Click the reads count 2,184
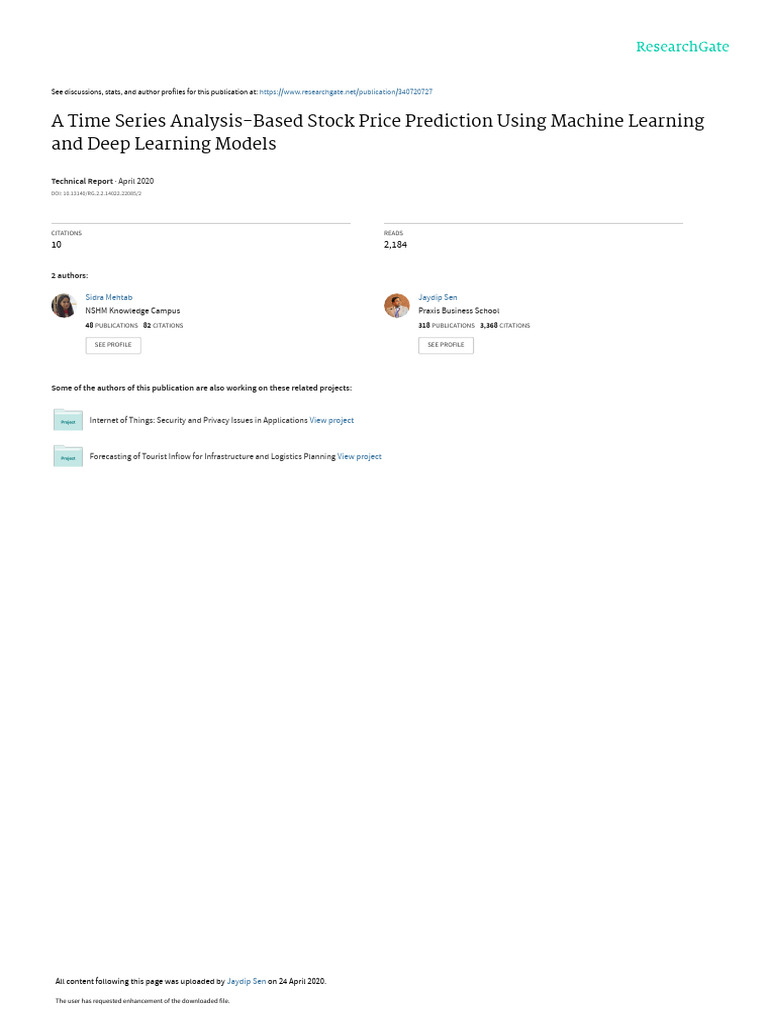This screenshot has height=1024, width=768. 395,244
